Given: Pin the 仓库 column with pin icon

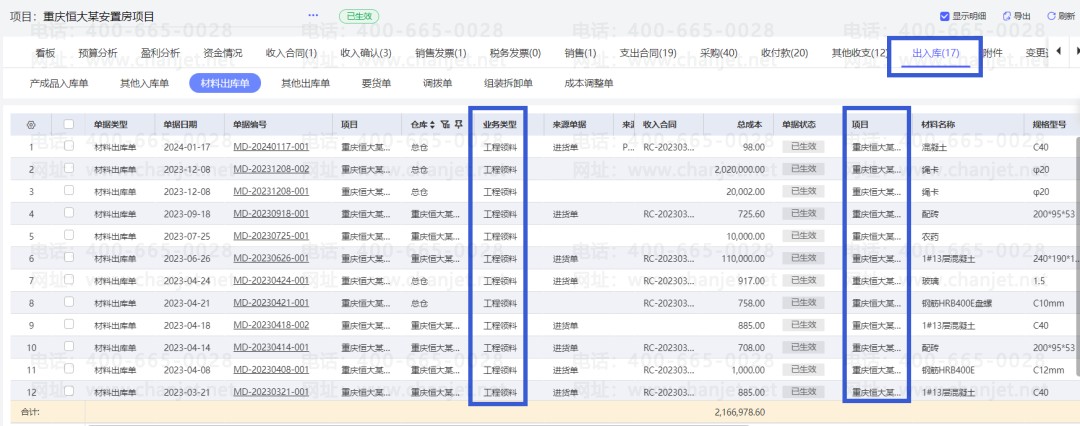Looking at the screenshot, I should (458, 125).
